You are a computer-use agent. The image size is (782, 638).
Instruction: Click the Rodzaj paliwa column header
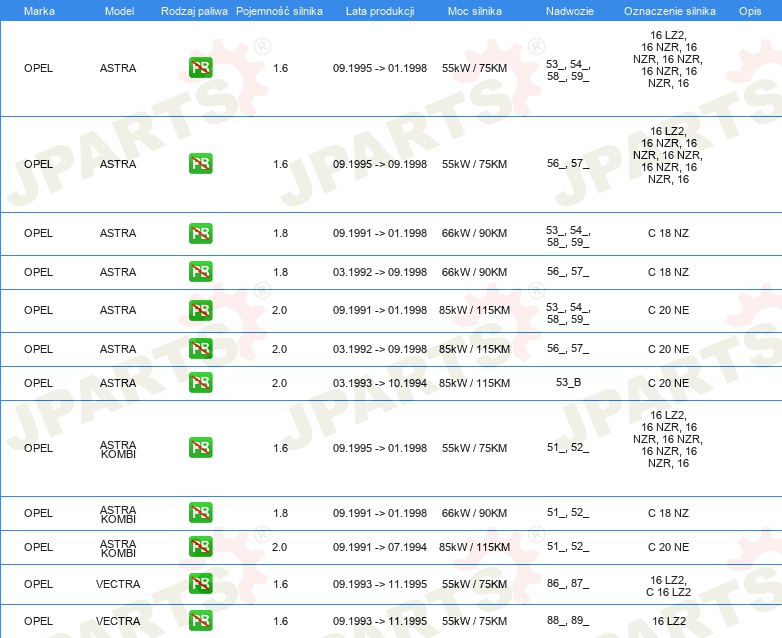point(194,11)
